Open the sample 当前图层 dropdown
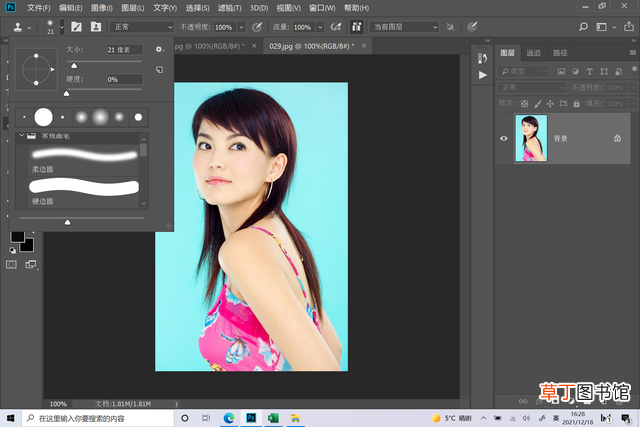The image size is (640, 427). (404, 27)
